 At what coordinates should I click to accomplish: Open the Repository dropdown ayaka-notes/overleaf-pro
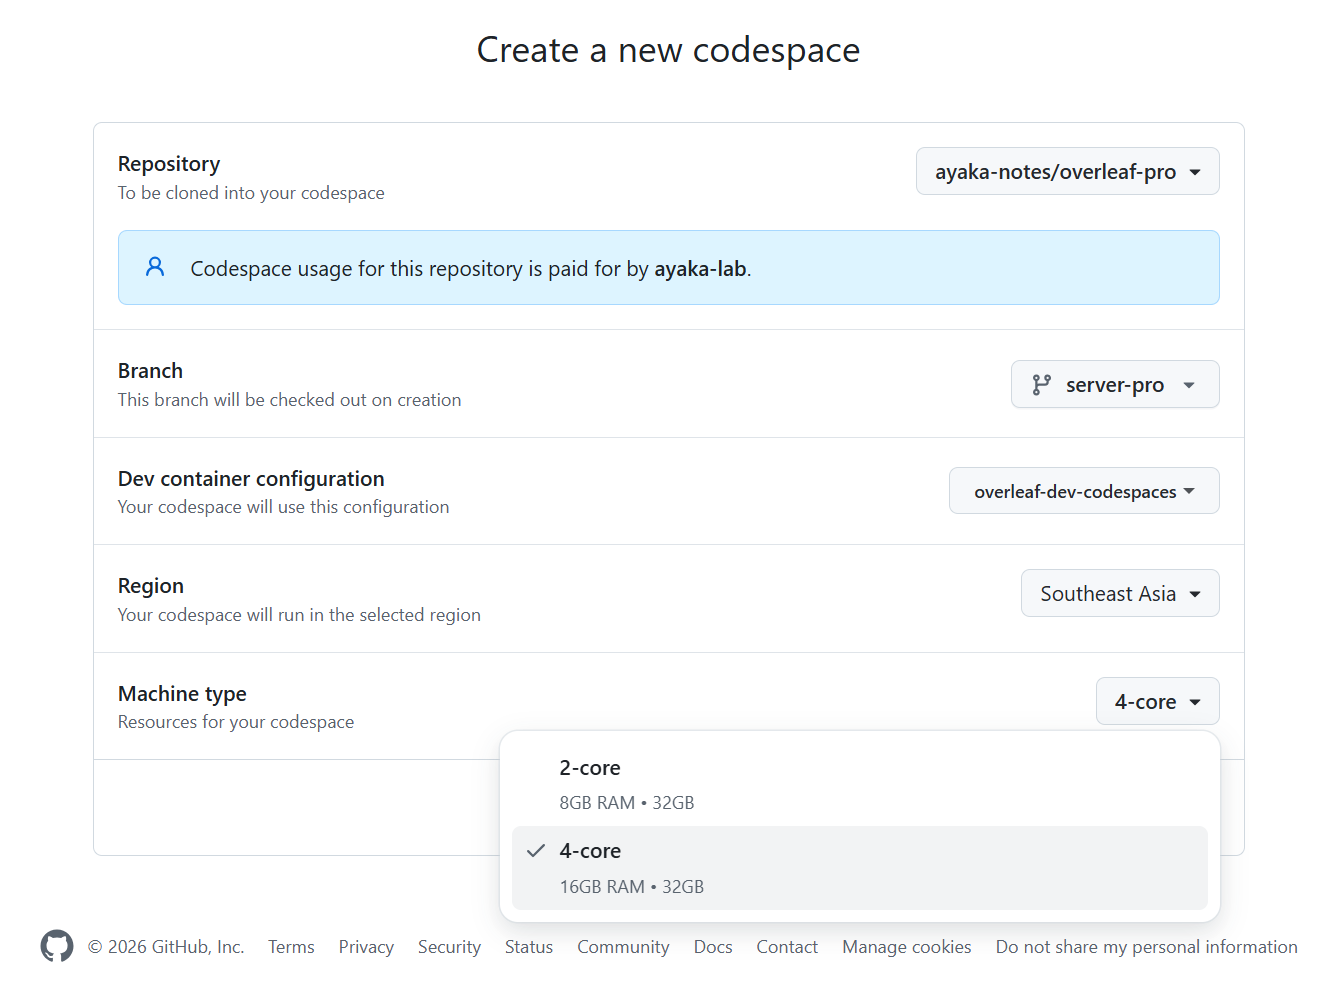click(1067, 172)
